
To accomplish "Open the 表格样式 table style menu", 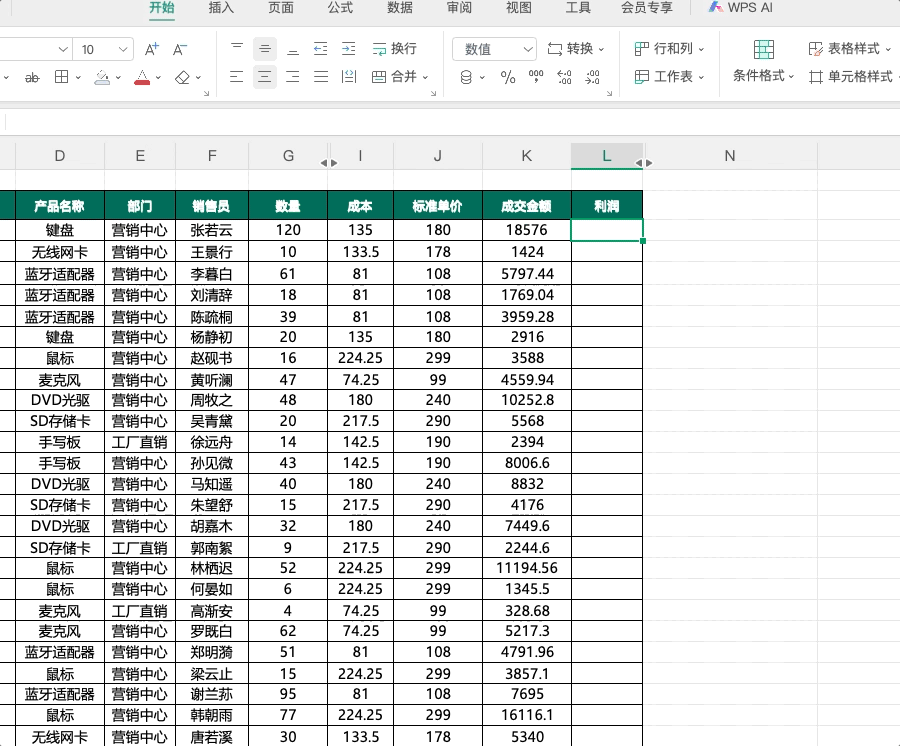I will tap(849, 49).
